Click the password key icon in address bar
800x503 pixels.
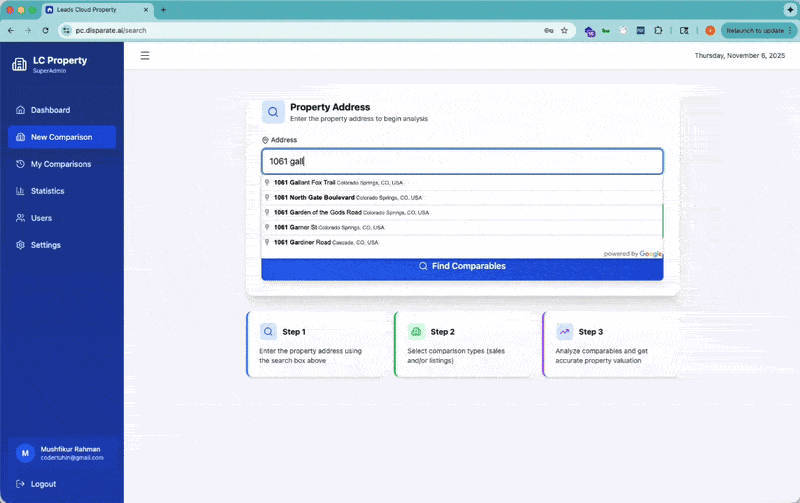pyautogui.click(x=548, y=31)
